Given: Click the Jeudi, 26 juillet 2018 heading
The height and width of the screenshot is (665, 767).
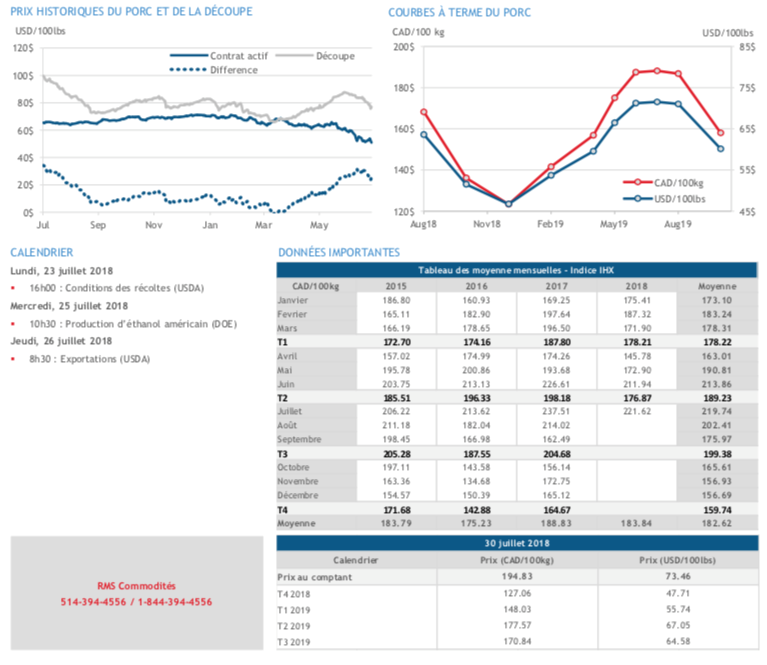Looking at the screenshot, I should [x=61, y=341].
